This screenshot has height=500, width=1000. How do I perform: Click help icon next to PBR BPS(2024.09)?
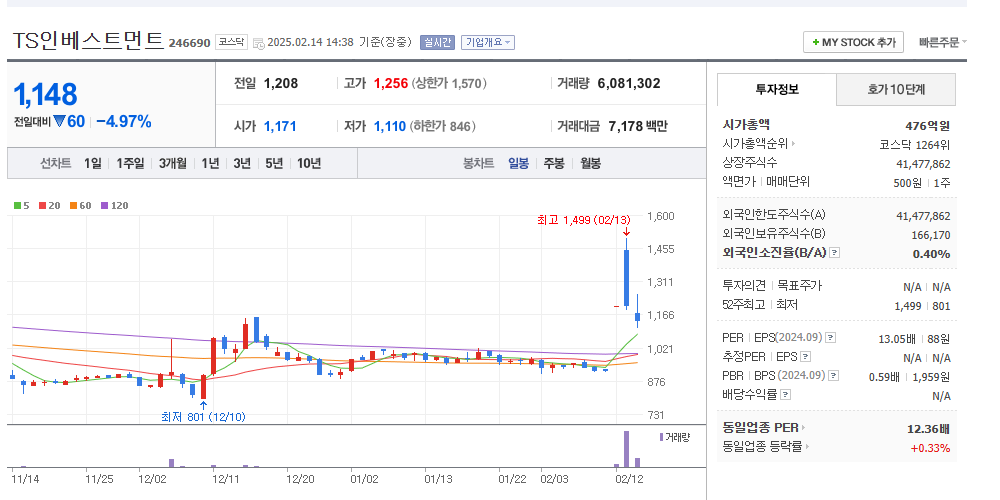coord(834,376)
